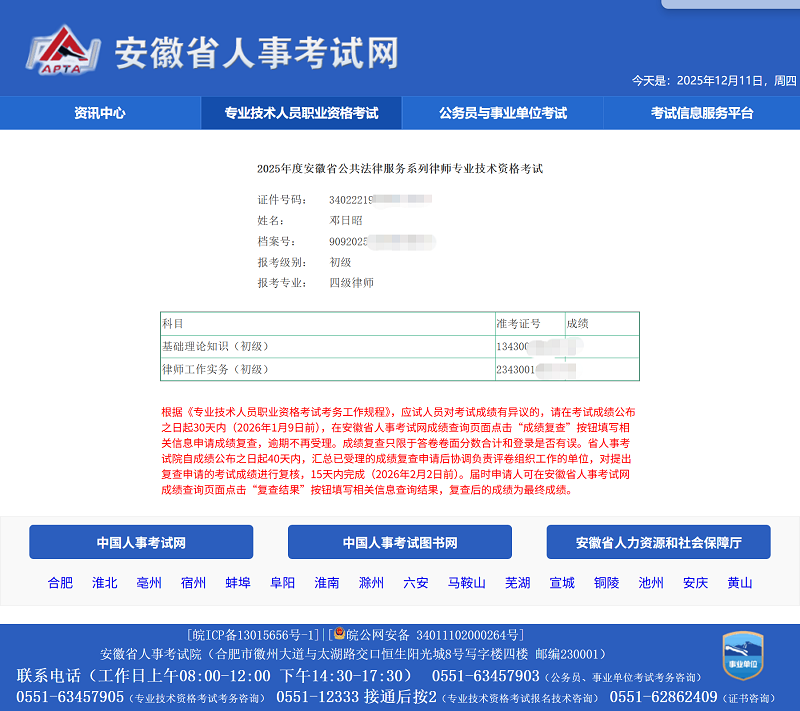The image size is (800, 711).
Task: Click the 安徽省人事考试网 site title
Action: point(257,52)
